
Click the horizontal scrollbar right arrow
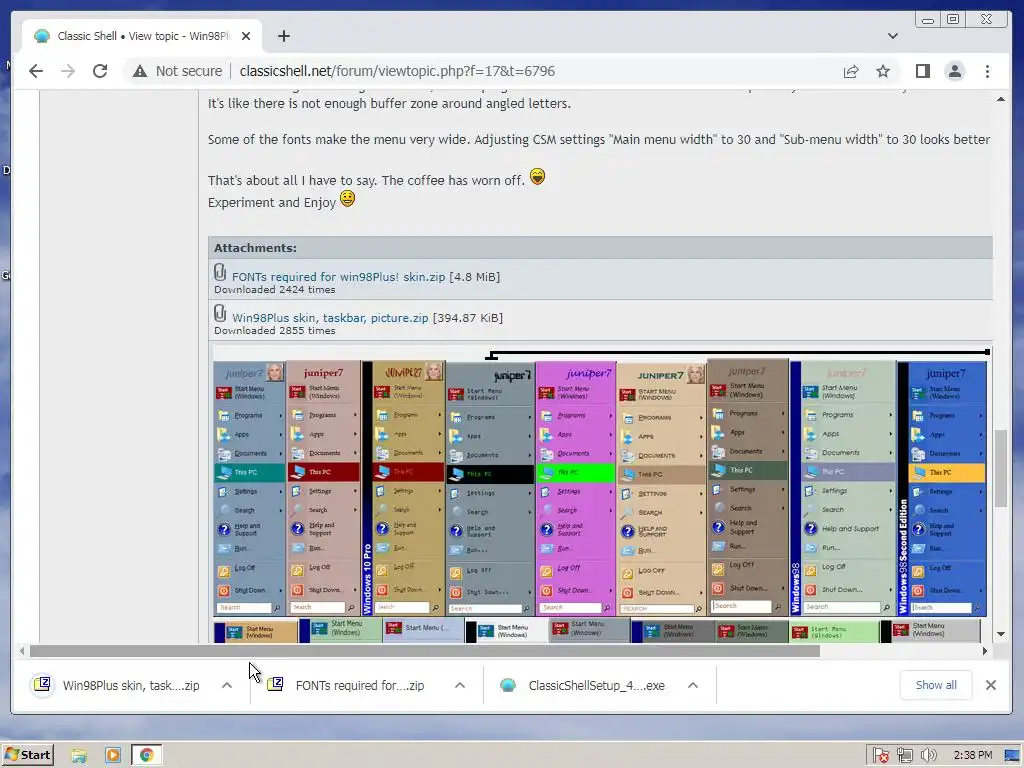[x=985, y=650]
